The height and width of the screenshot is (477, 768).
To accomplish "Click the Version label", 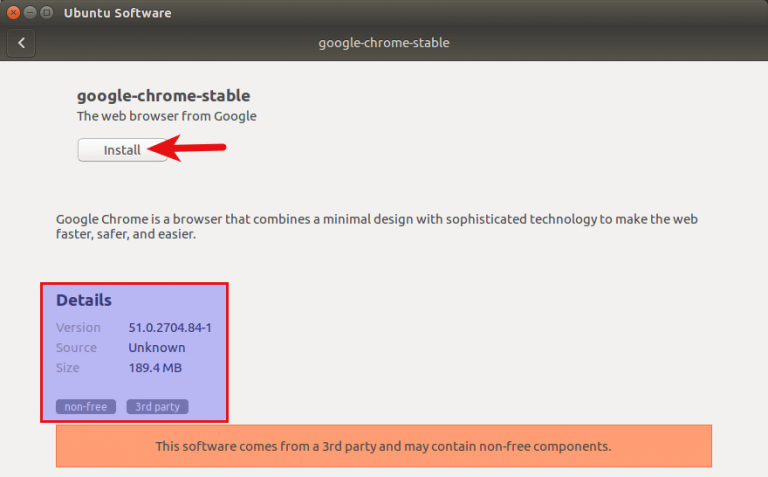I will click(78, 327).
